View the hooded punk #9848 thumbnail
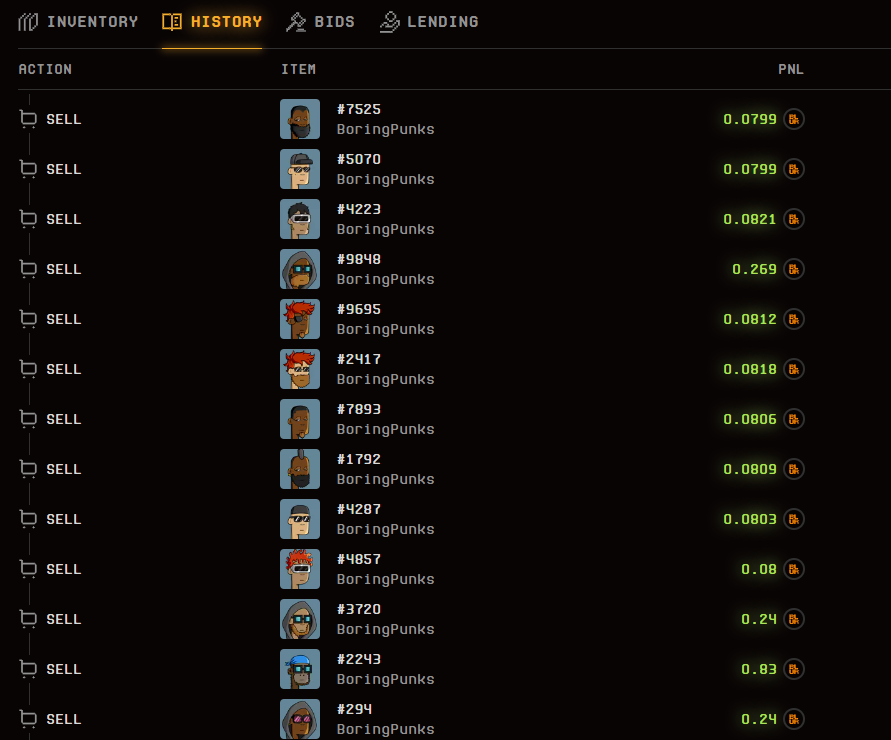This screenshot has height=740, width=891. [x=300, y=269]
